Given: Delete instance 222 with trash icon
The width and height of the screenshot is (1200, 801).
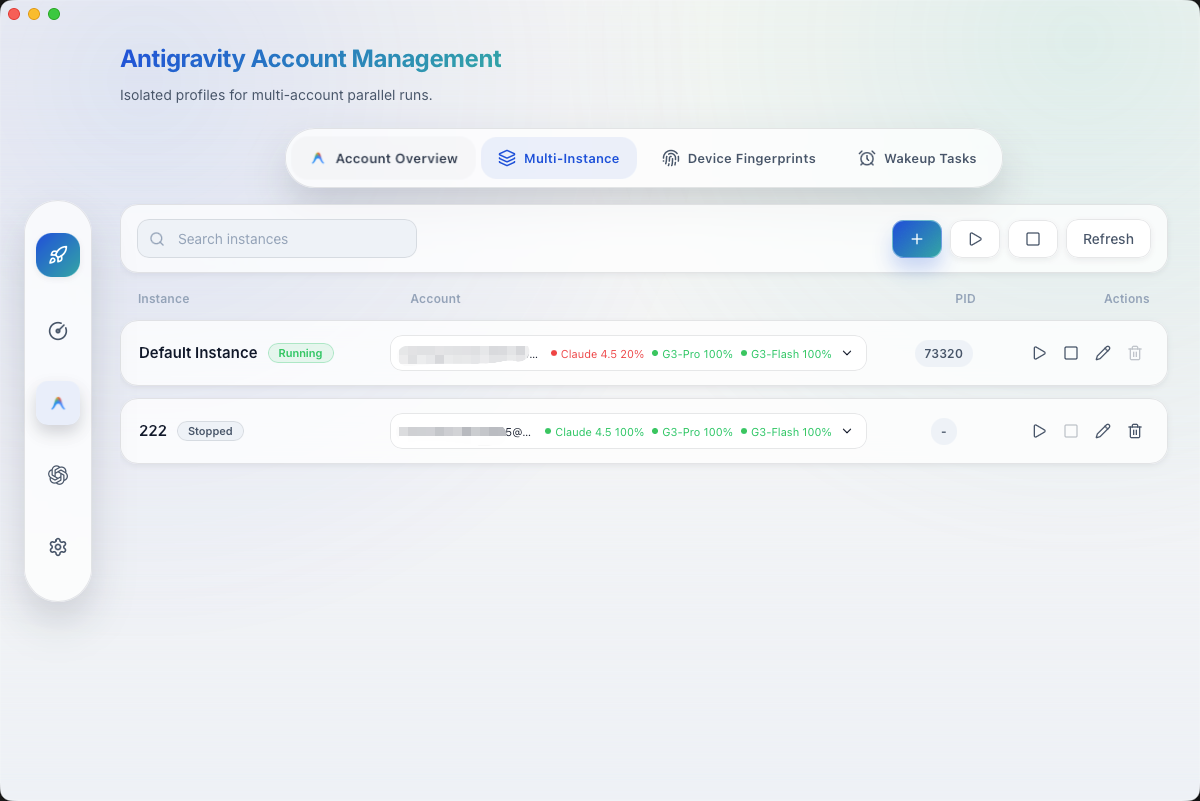Looking at the screenshot, I should (x=1135, y=431).
